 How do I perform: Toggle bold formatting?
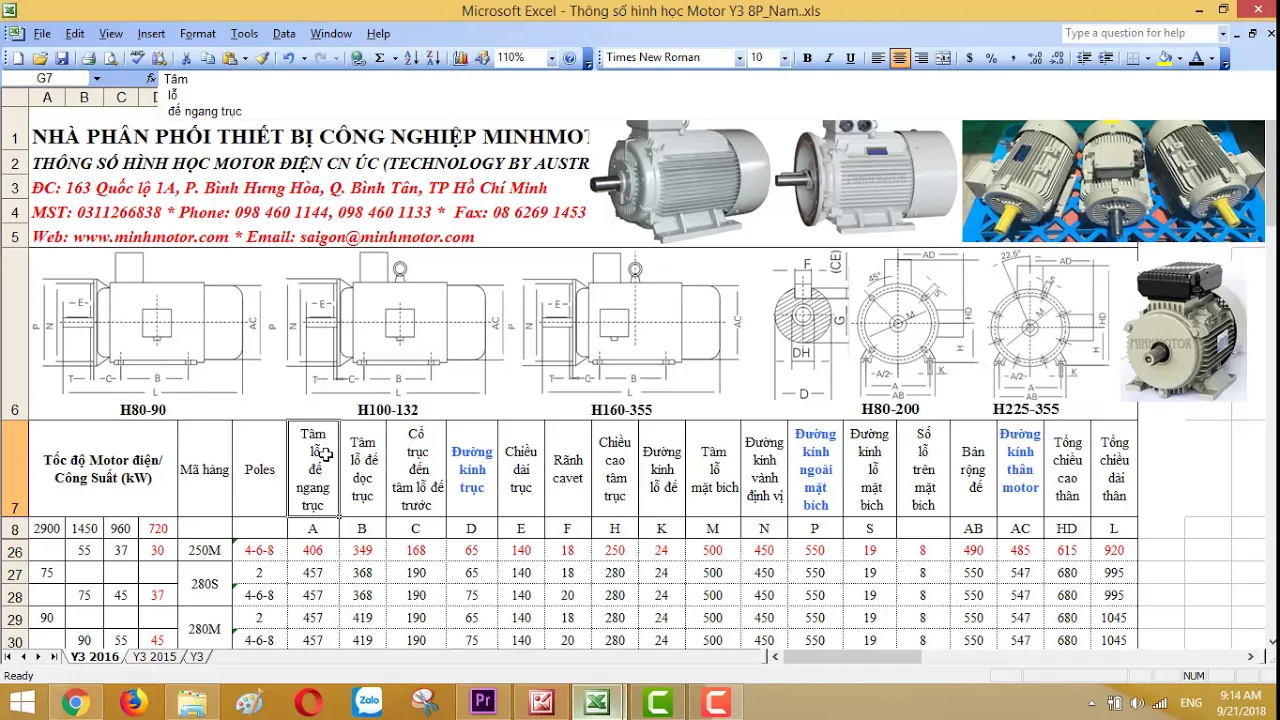click(x=807, y=58)
